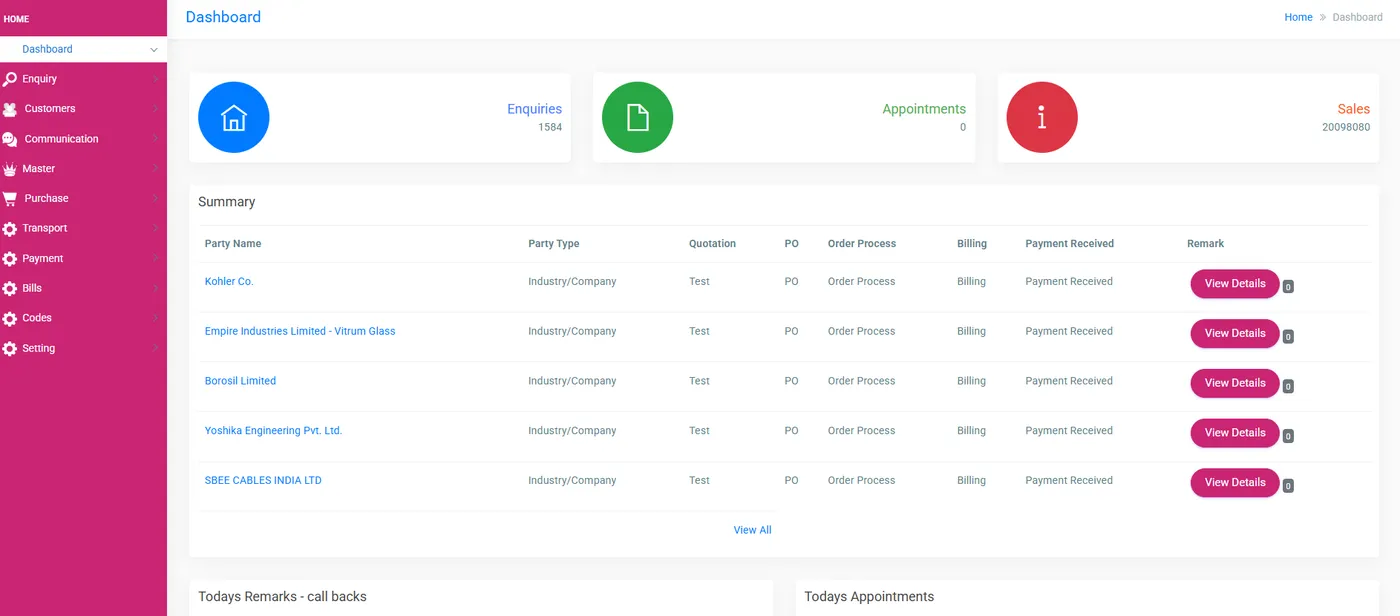Screen dimensions: 1400x616
Task: Click the remark count badge for Borosil Limited
Action: pos(1288,387)
